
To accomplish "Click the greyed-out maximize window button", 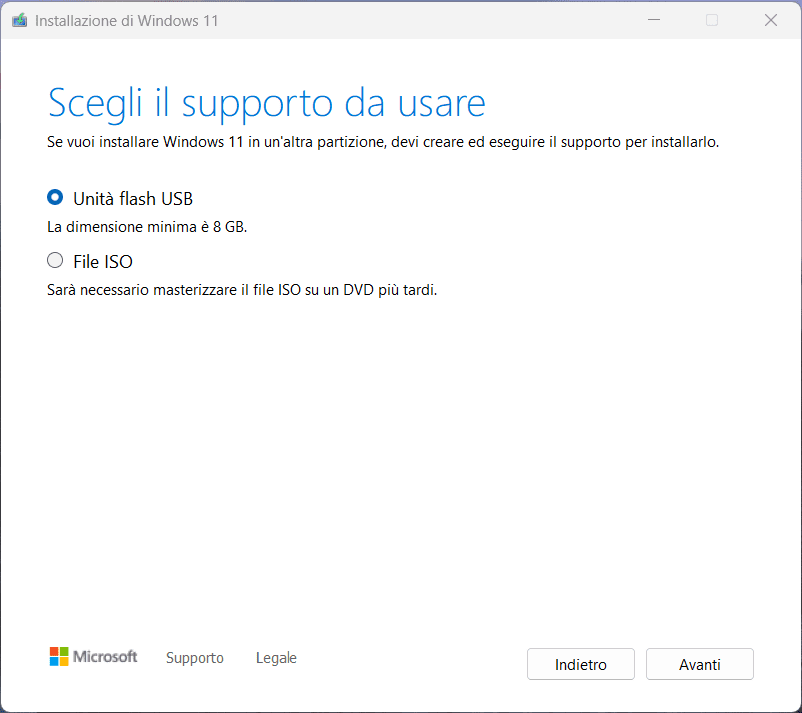I will tap(712, 20).
